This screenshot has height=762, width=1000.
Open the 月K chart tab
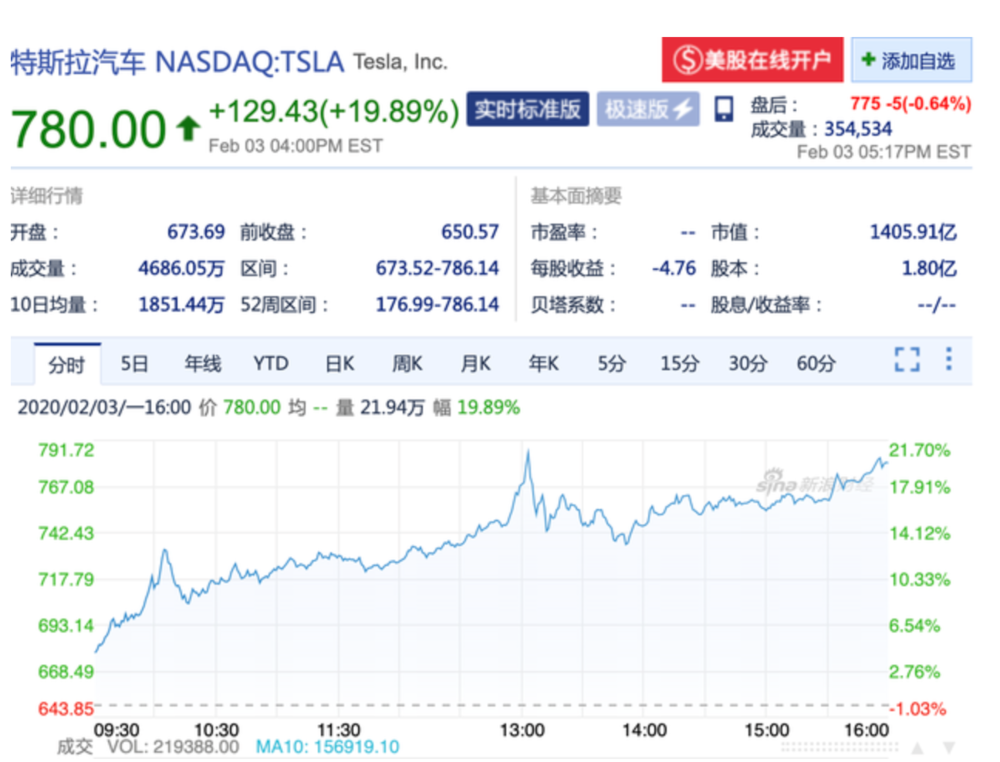475,364
